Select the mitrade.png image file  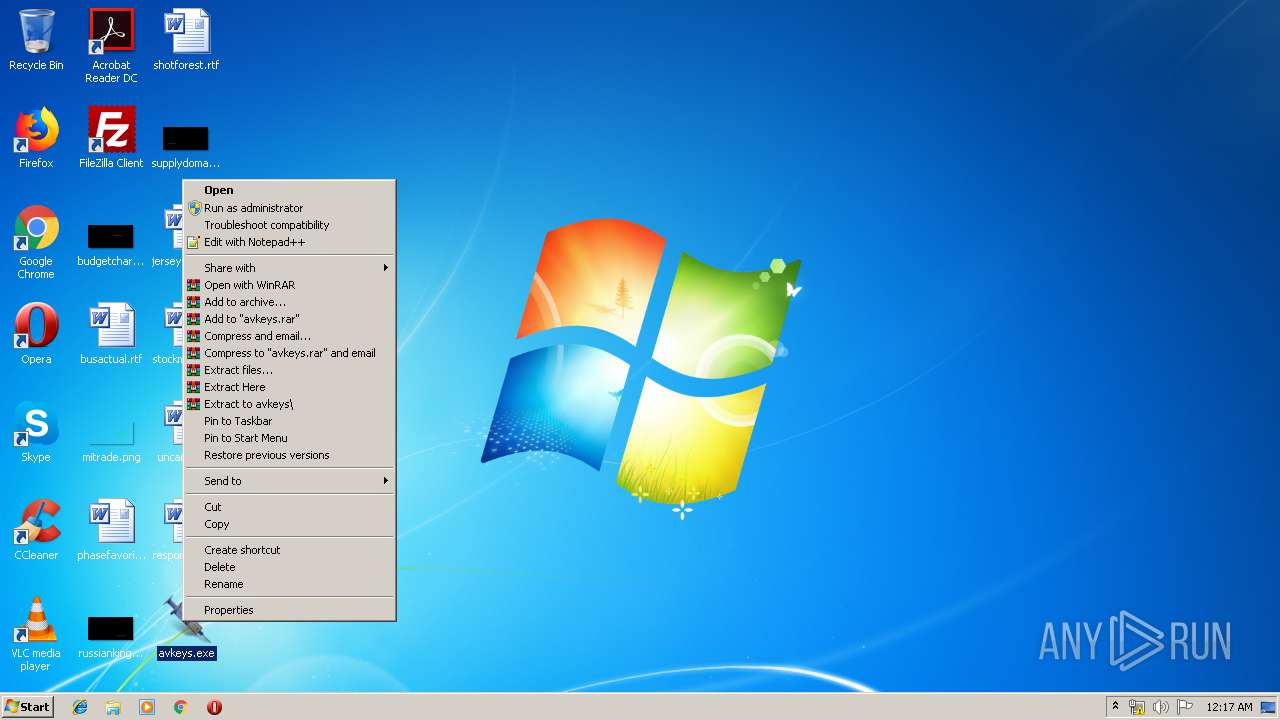click(x=111, y=441)
